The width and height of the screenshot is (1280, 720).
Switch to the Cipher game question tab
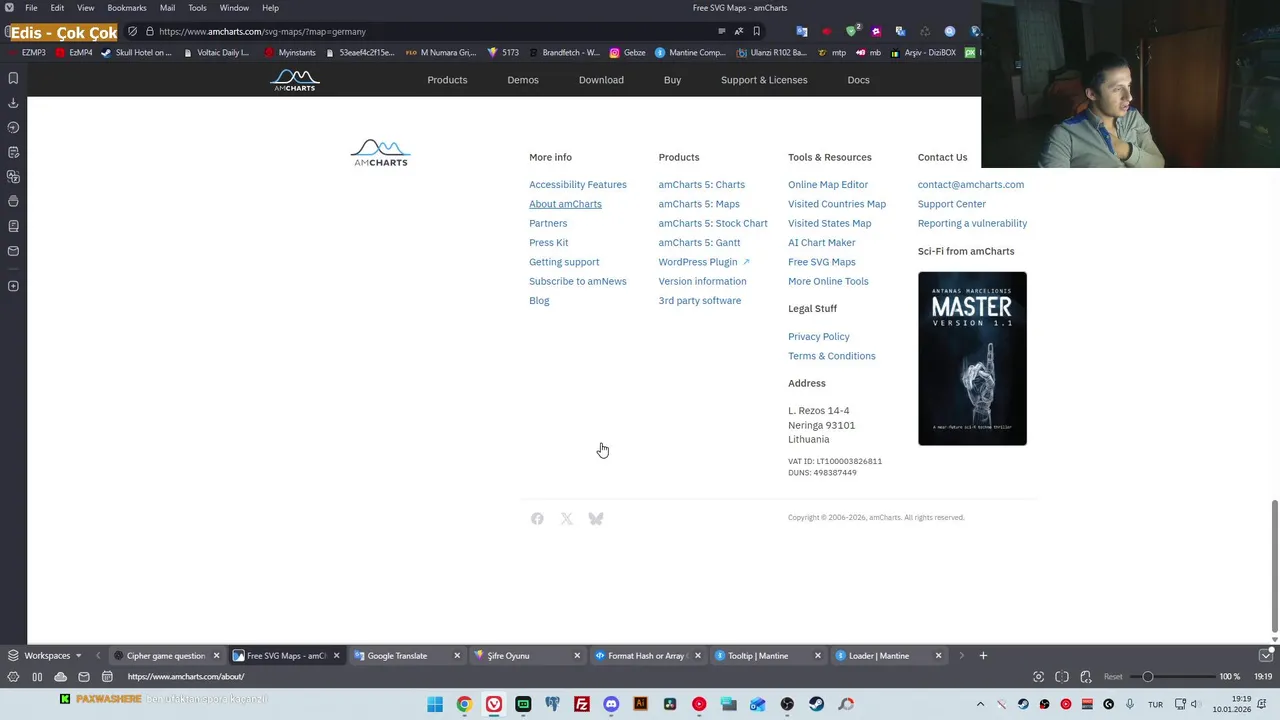[x=165, y=656]
